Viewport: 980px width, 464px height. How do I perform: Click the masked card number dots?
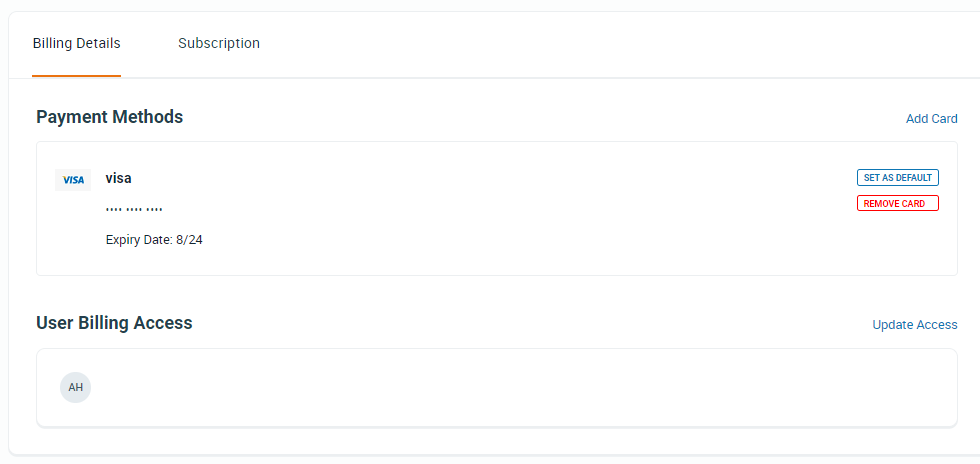tap(134, 209)
